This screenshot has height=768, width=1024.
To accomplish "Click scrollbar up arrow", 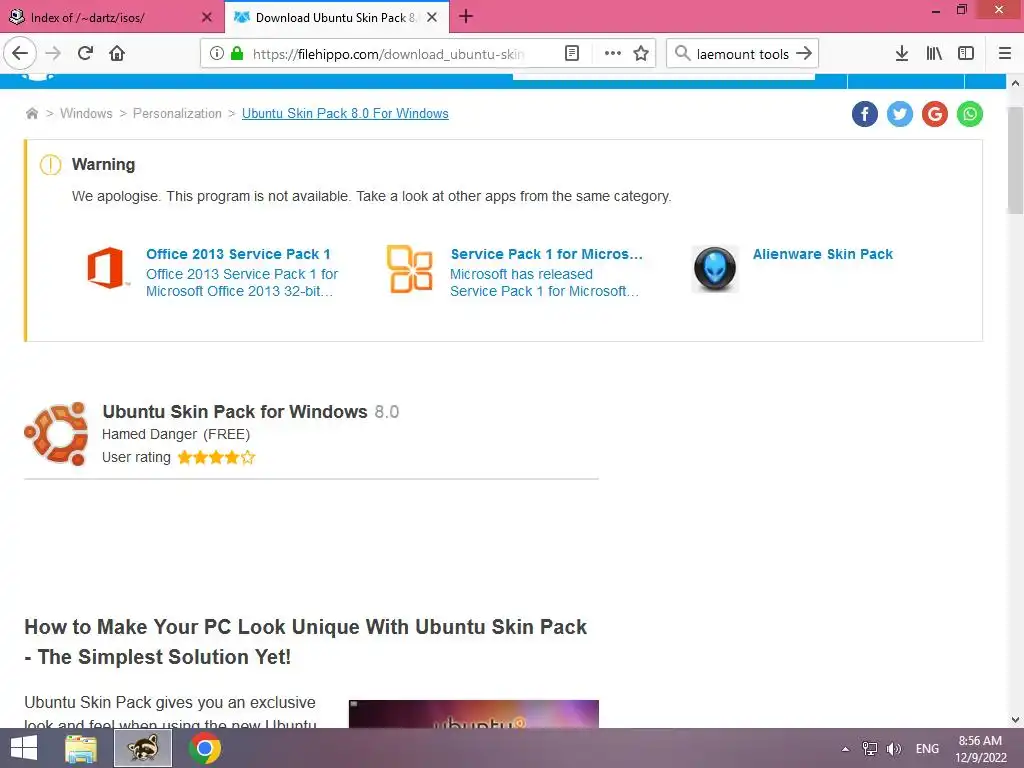I will click(1015, 83).
